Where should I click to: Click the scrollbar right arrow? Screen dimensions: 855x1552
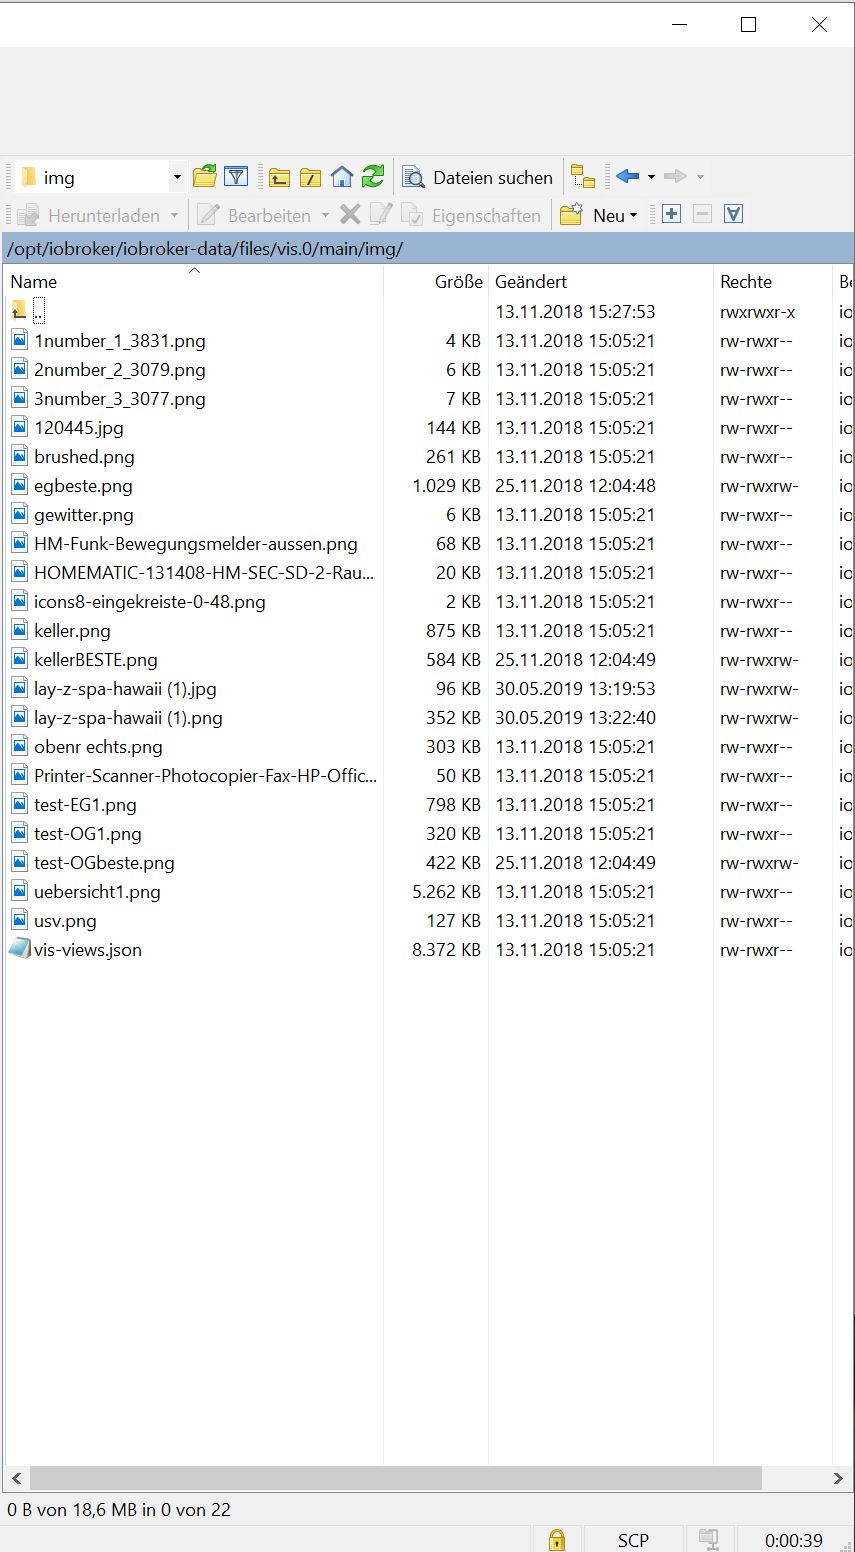[x=838, y=1478]
